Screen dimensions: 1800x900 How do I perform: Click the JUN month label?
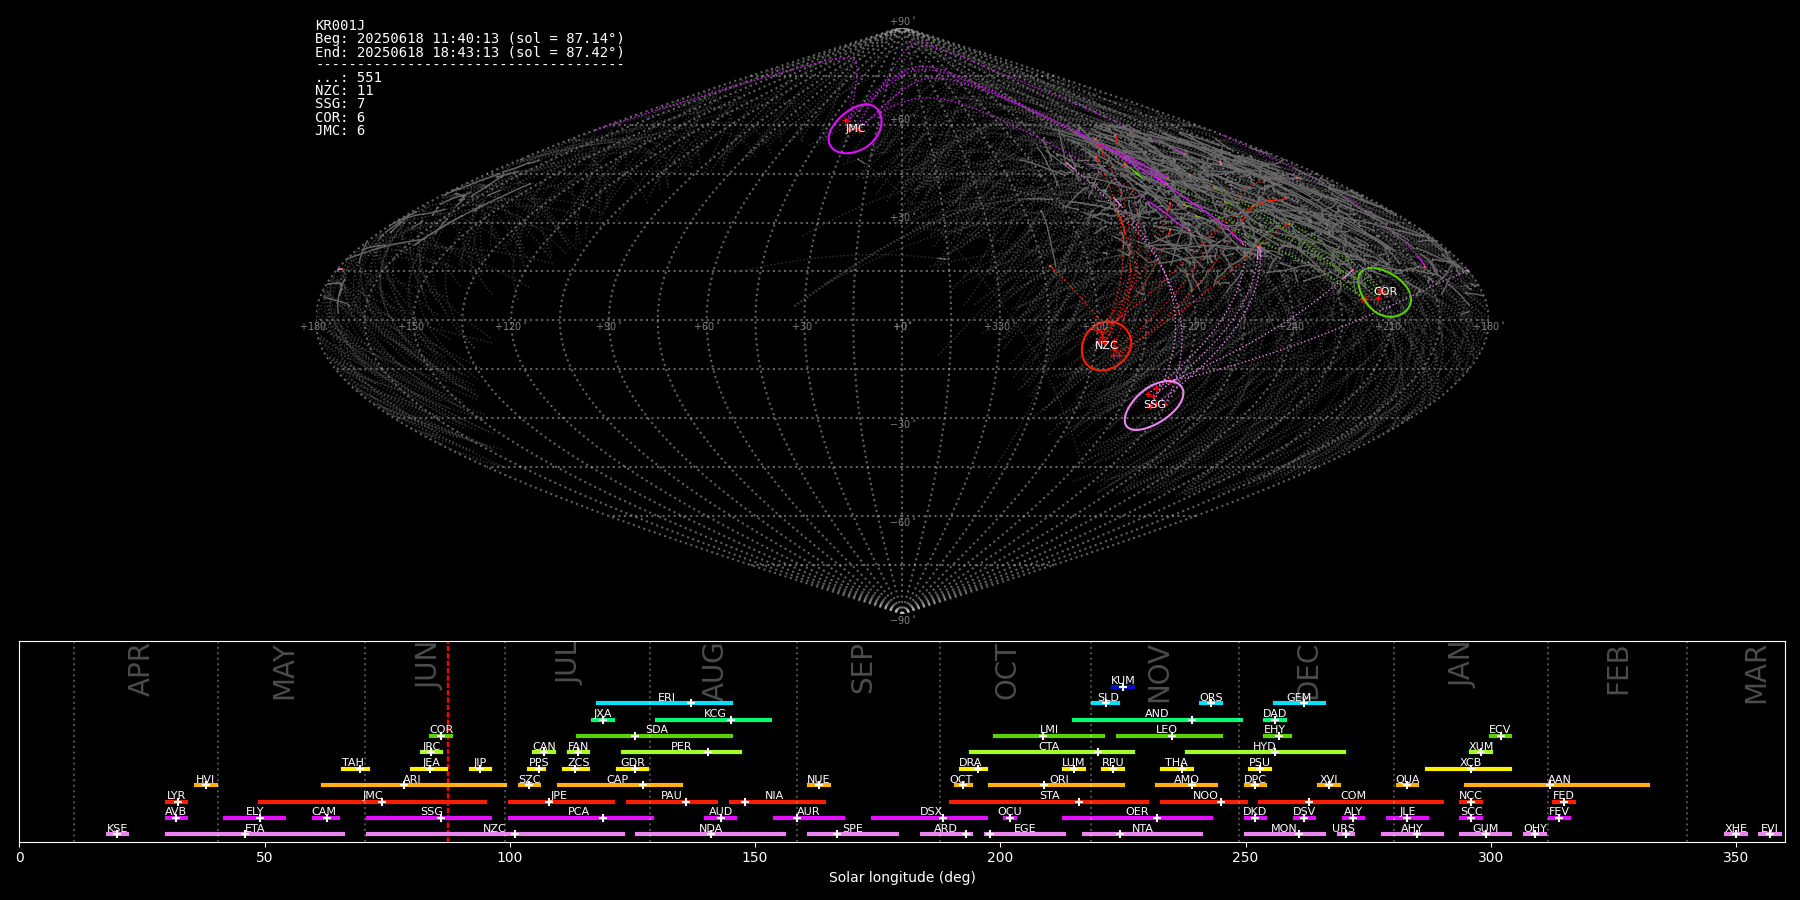(x=427, y=666)
